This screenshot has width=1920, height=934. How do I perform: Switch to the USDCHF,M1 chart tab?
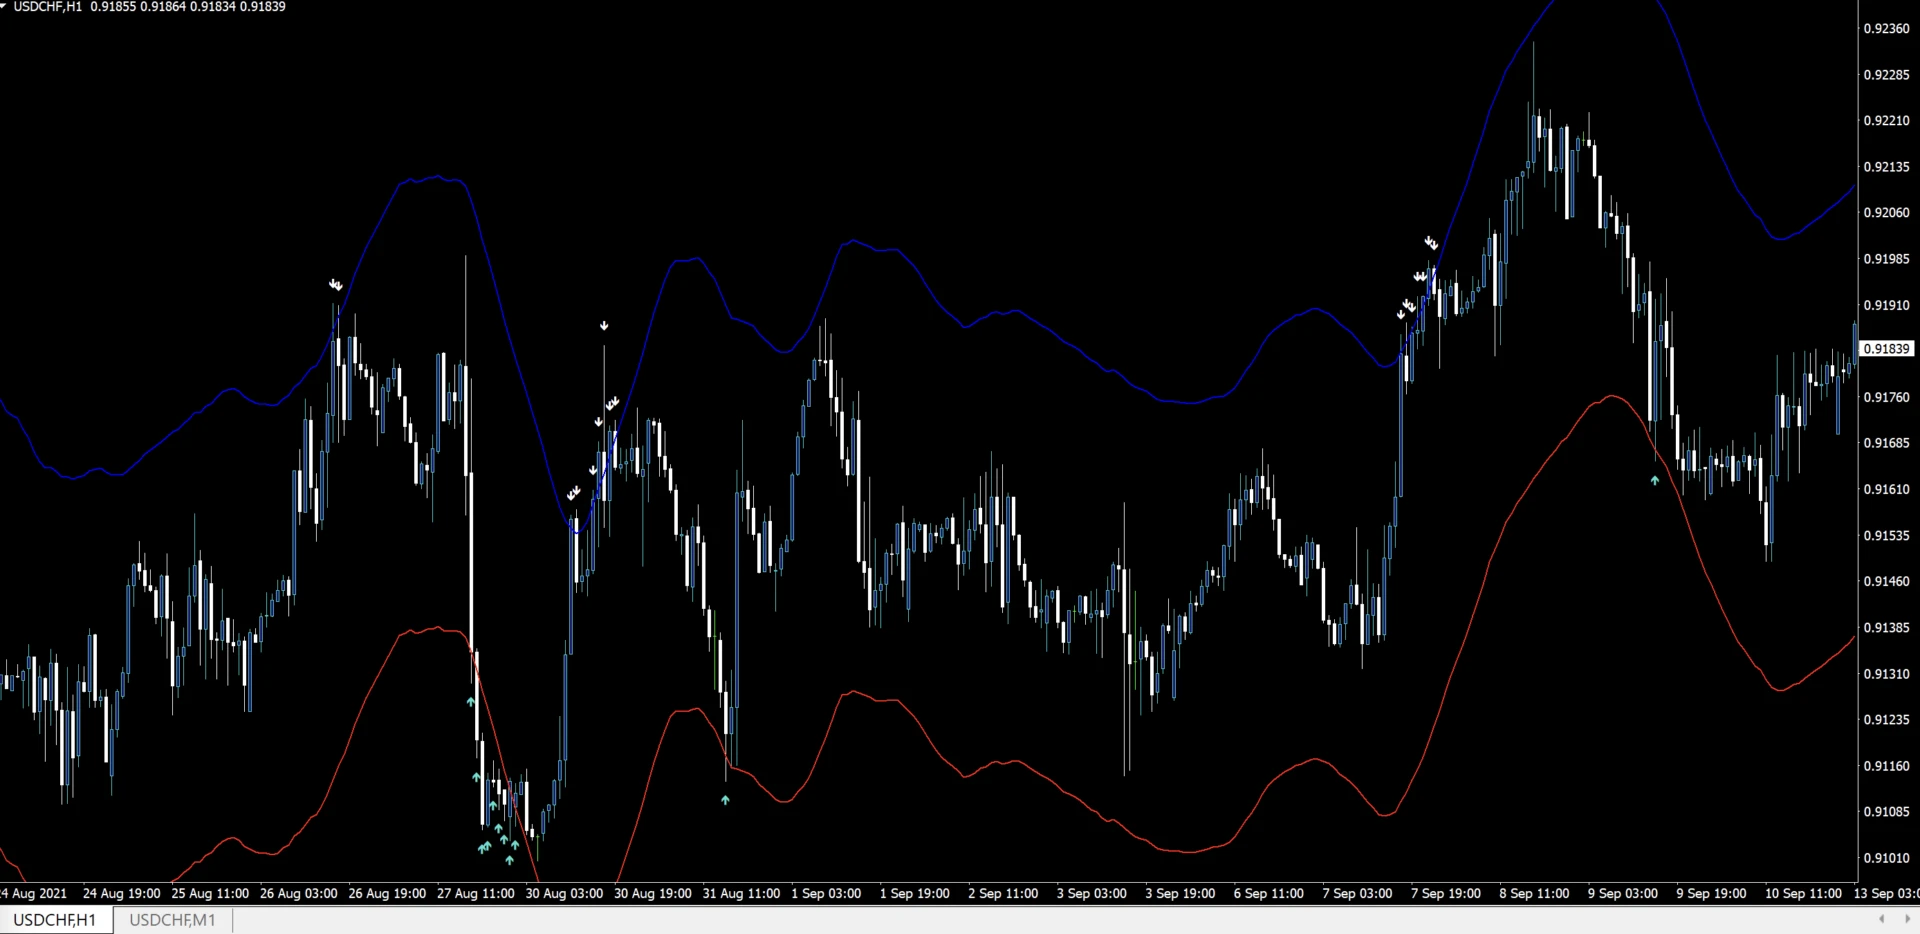point(172,919)
